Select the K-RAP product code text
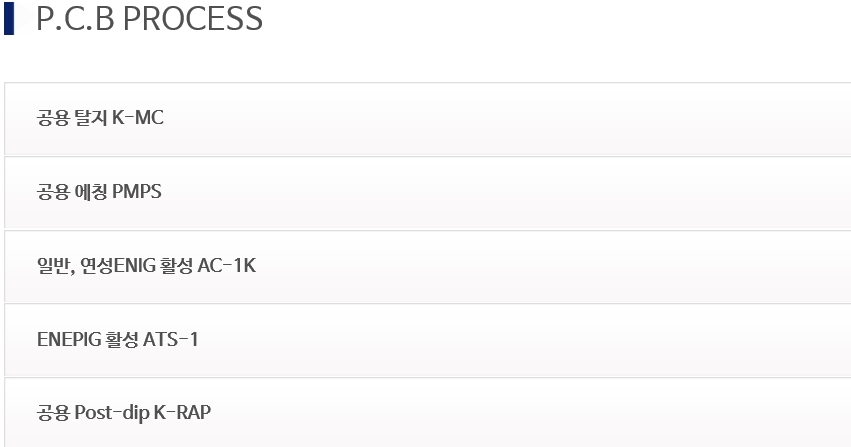The height and width of the screenshot is (447, 851). (x=182, y=412)
